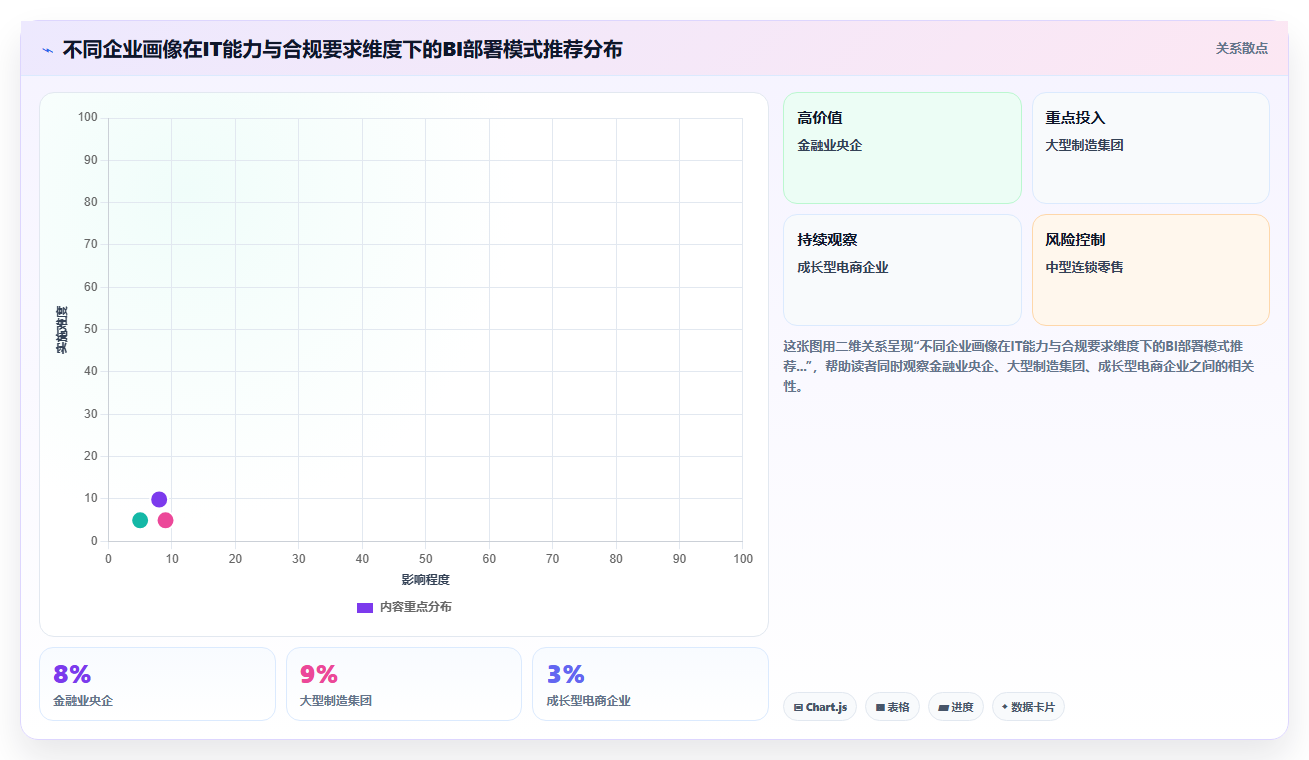This screenshot has height=760, width=1309.
Task: Open the 风险控制 中型连锁零售 card
Action: [x=1151, y=270]
